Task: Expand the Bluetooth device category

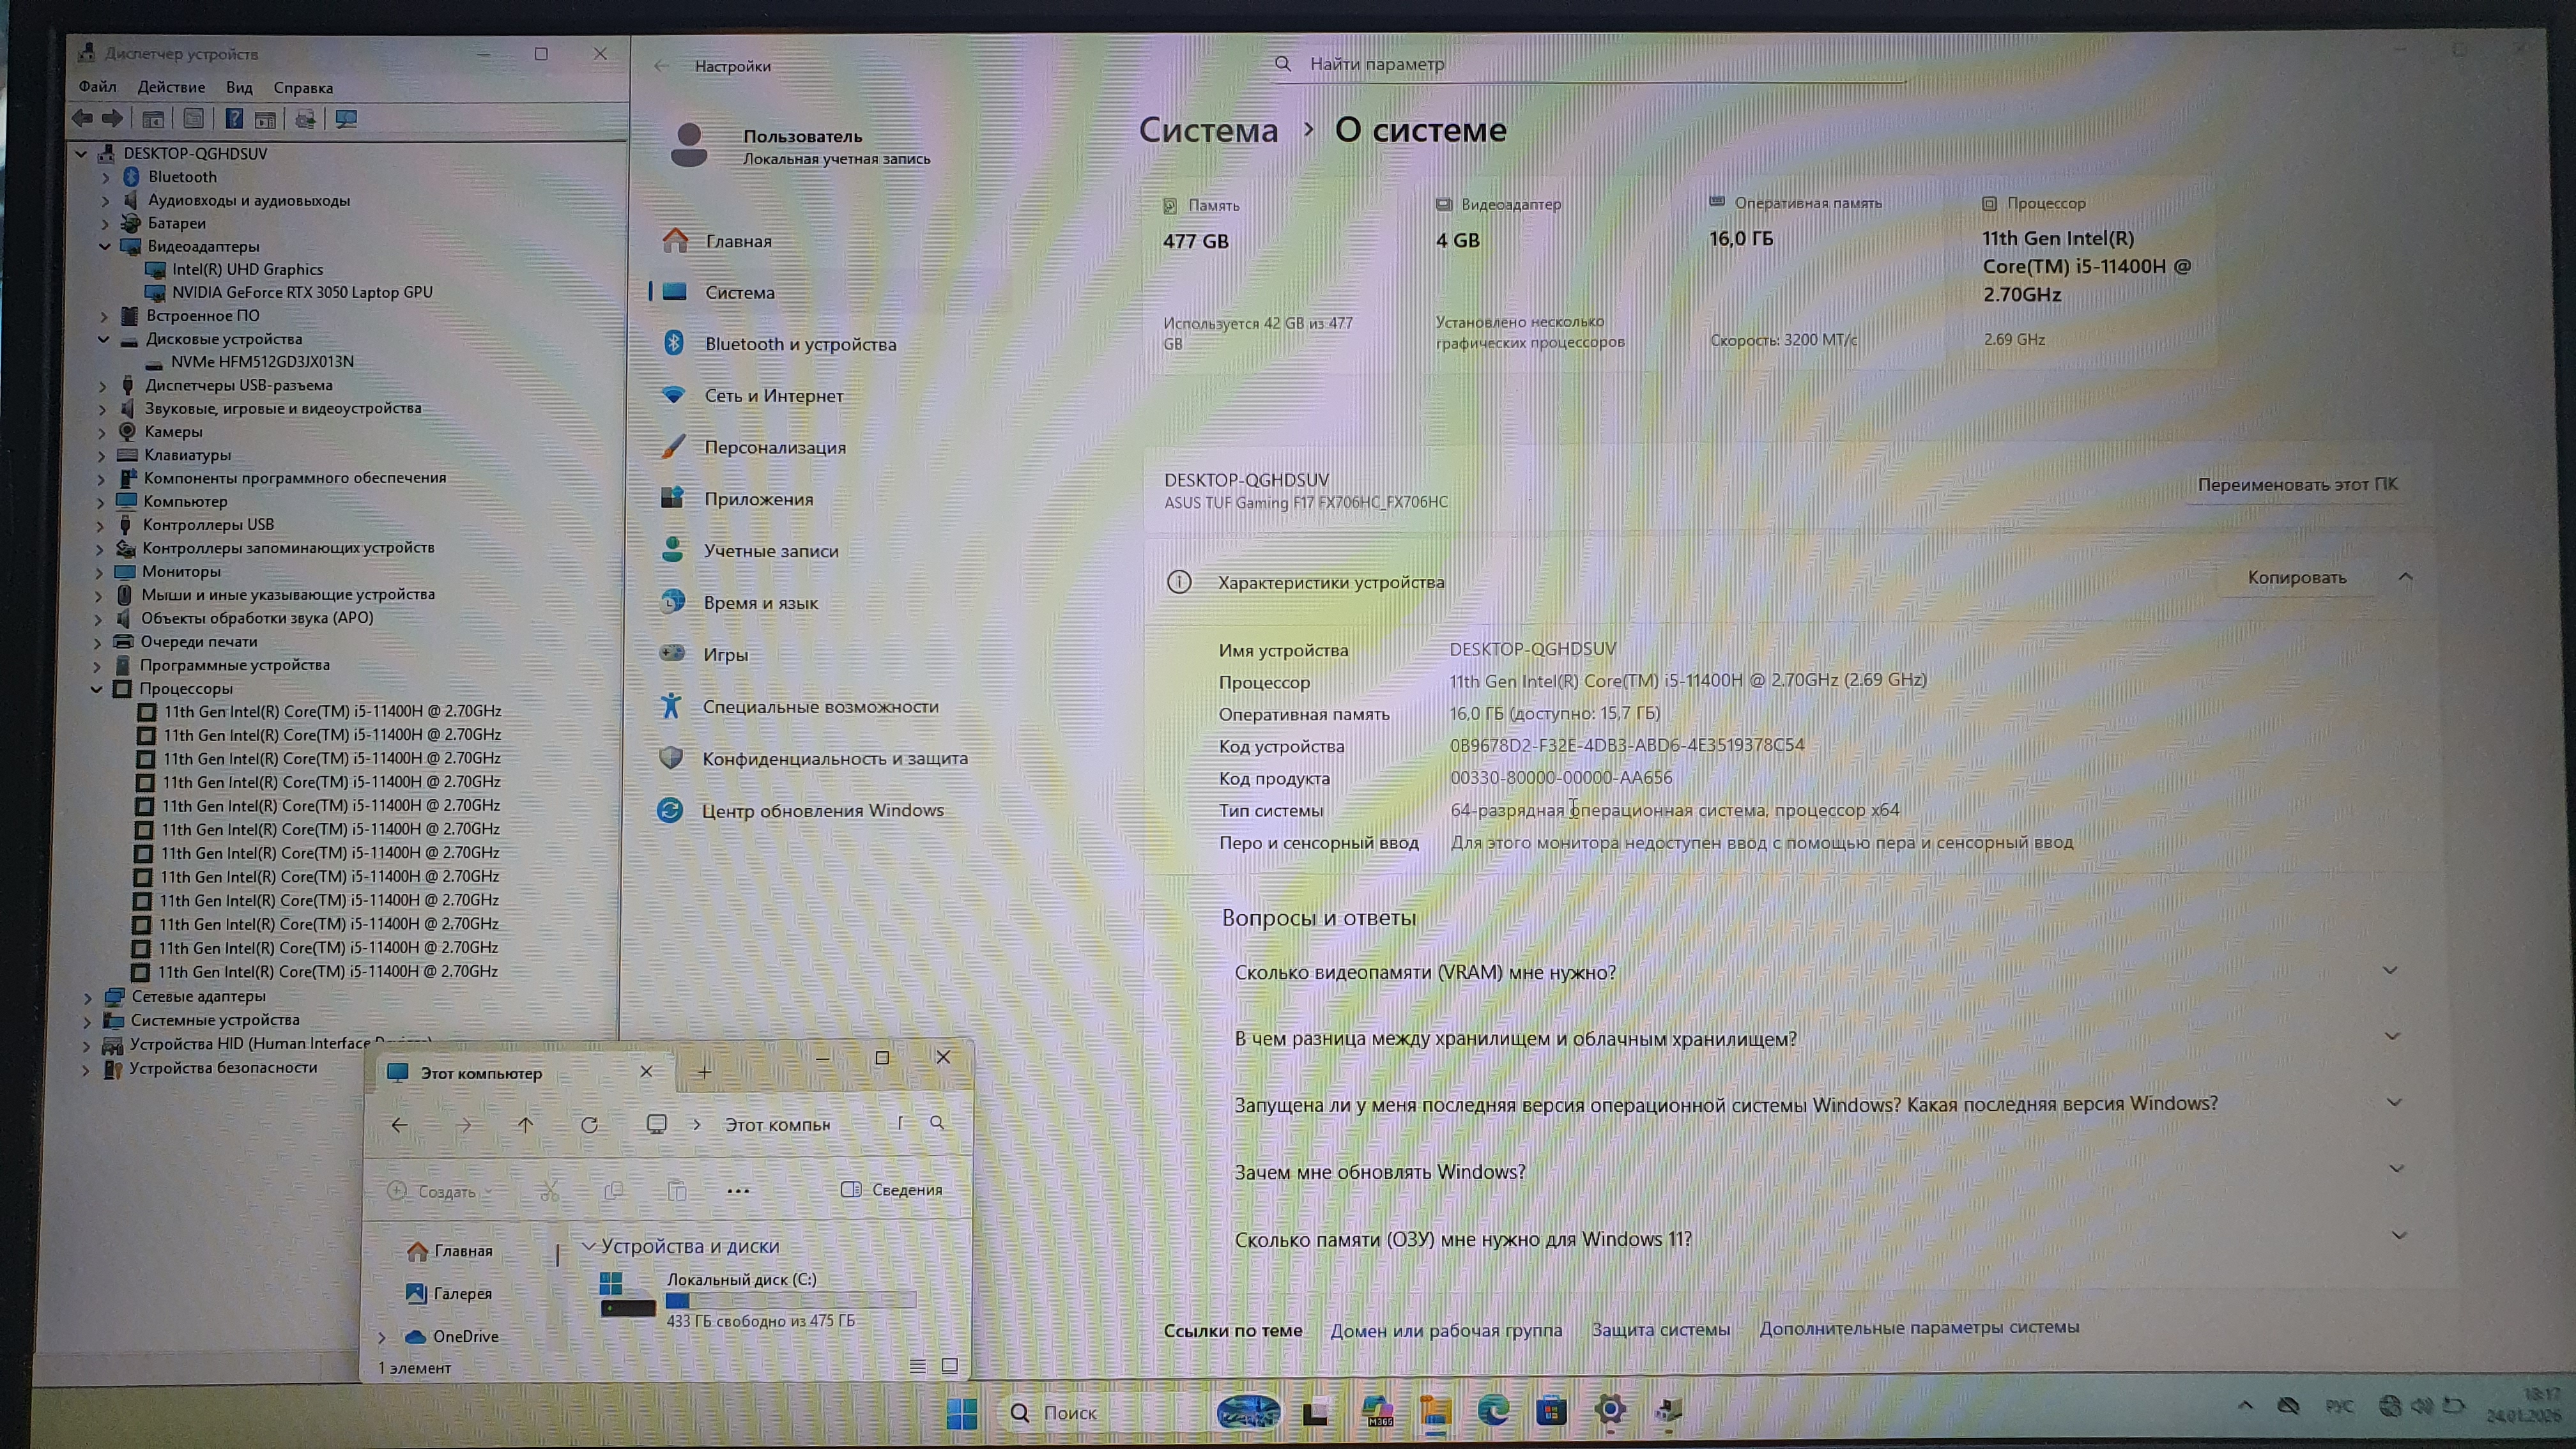Action: 106,177
